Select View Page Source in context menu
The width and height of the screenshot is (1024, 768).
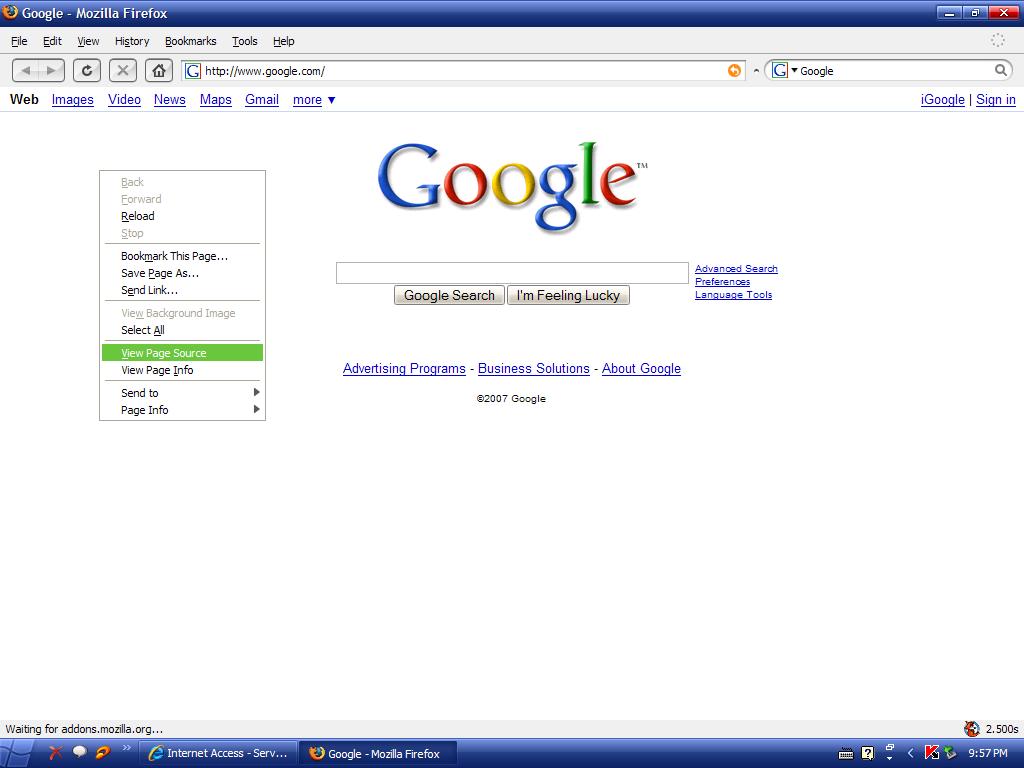point(182,353)
